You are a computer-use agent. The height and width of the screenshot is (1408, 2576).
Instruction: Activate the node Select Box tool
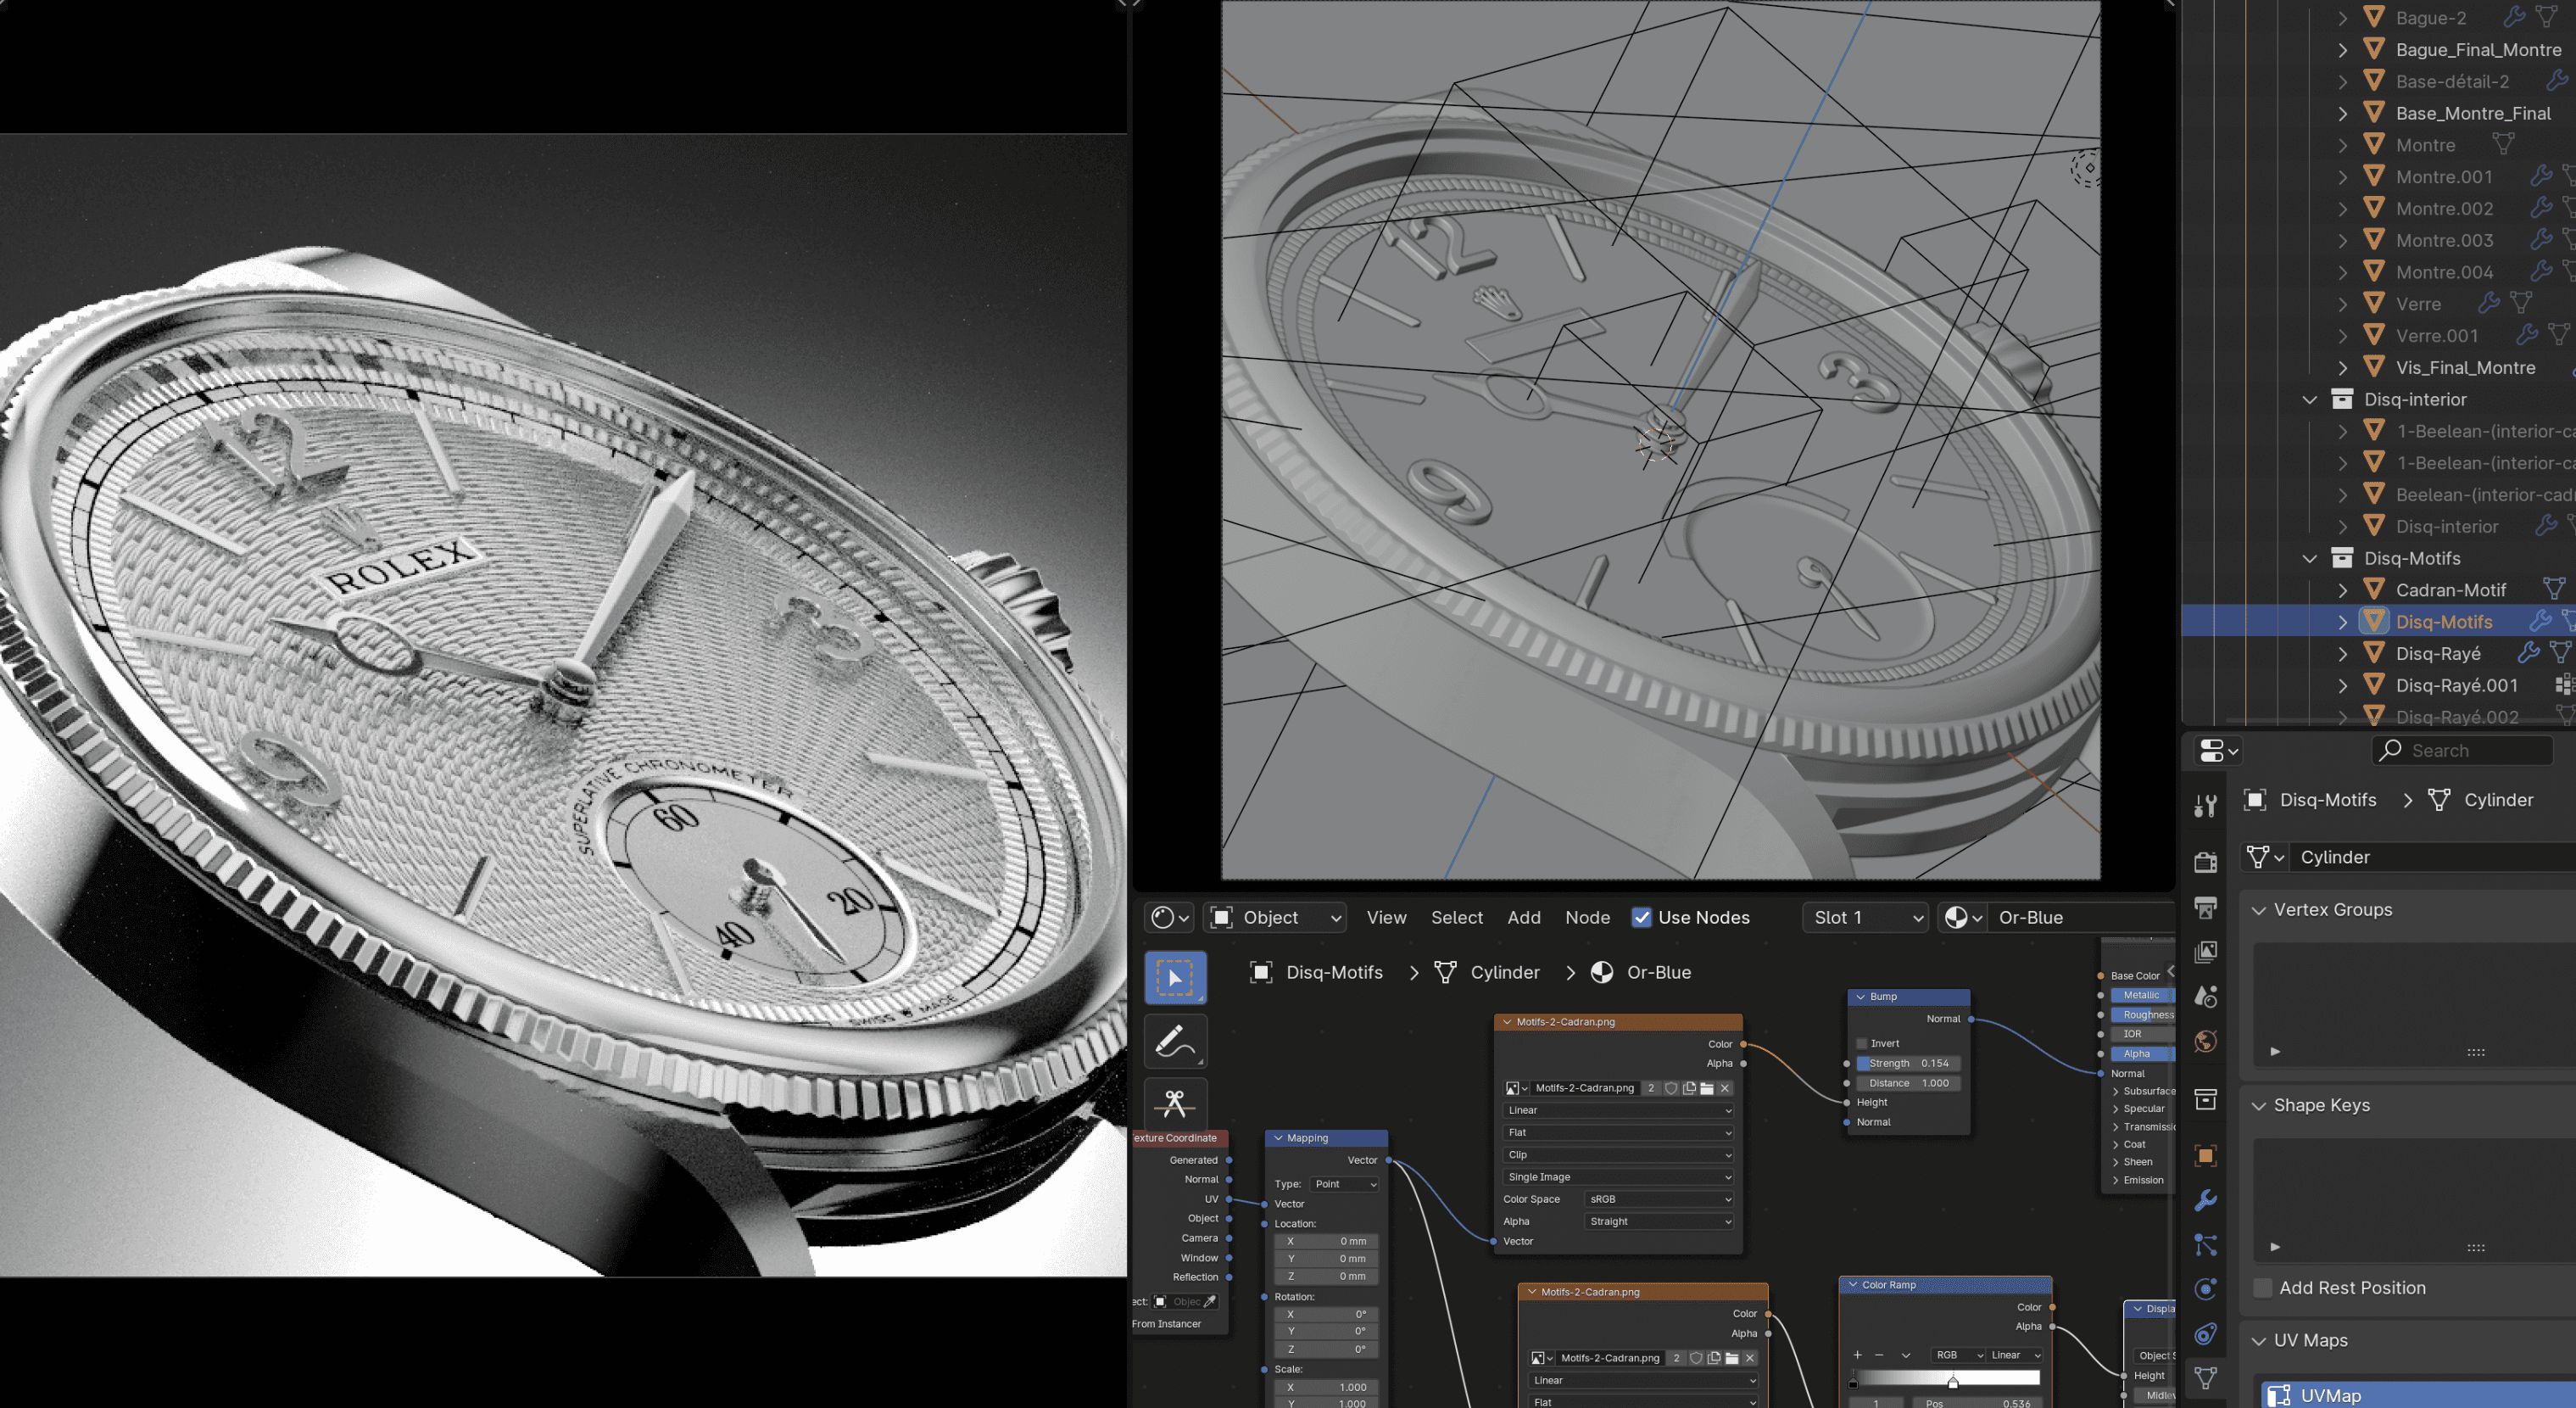pyautogui.click(x=1175, y=978)
